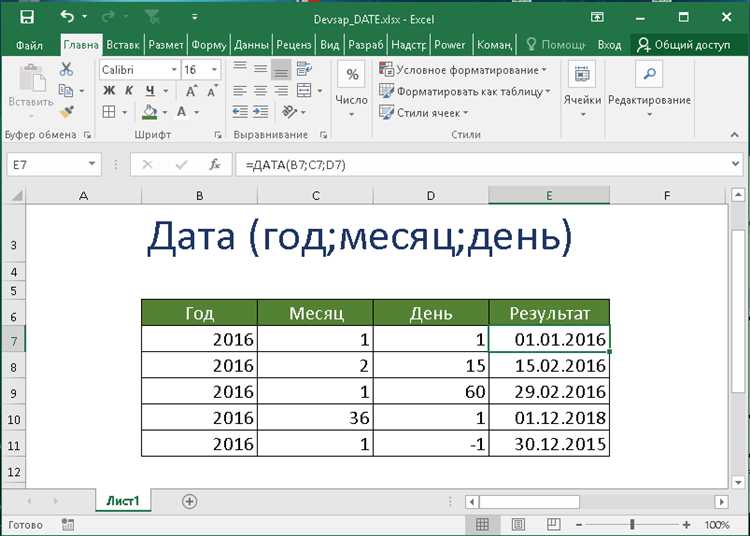
Task: Add a new sheet with plus button
Action: (189, 501)
